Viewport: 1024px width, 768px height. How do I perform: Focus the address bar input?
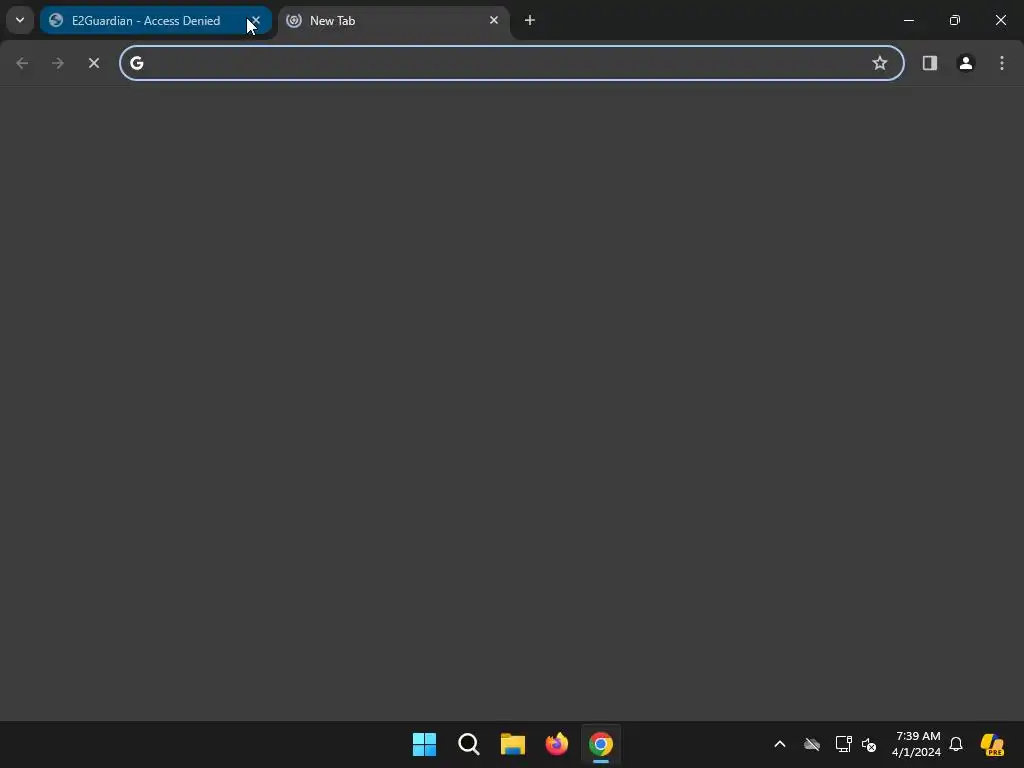coord(511,63)
